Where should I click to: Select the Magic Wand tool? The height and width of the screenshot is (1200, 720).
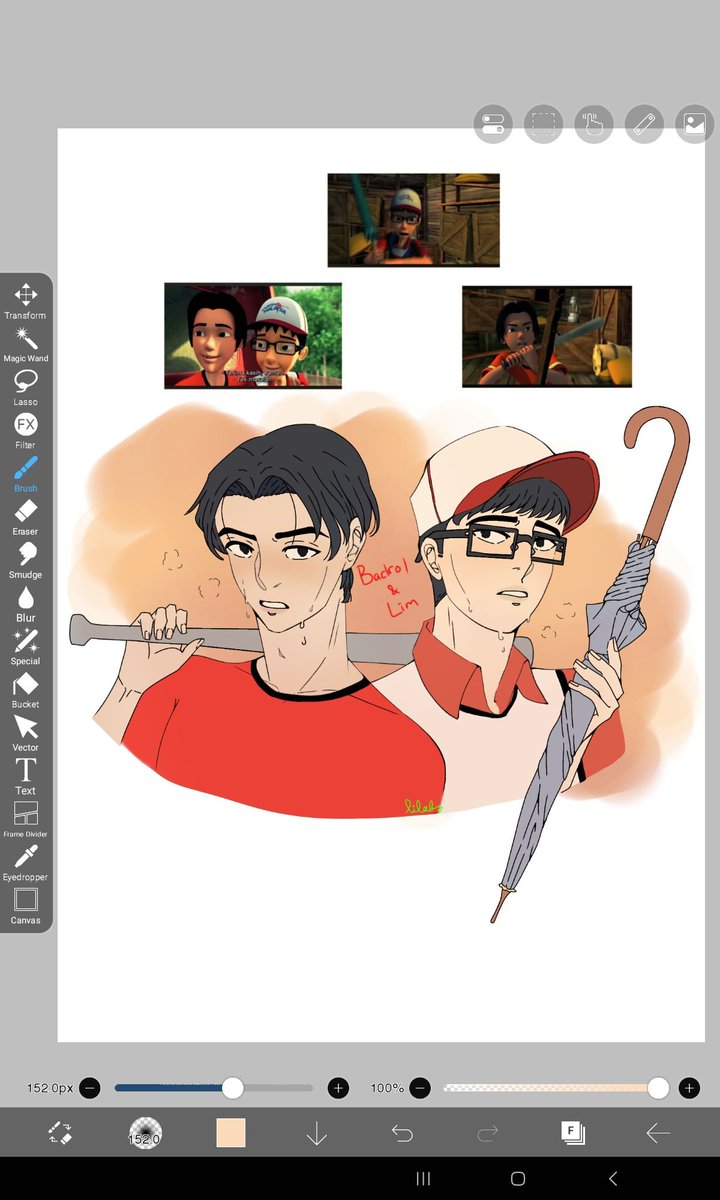click(x=25, y=344)
